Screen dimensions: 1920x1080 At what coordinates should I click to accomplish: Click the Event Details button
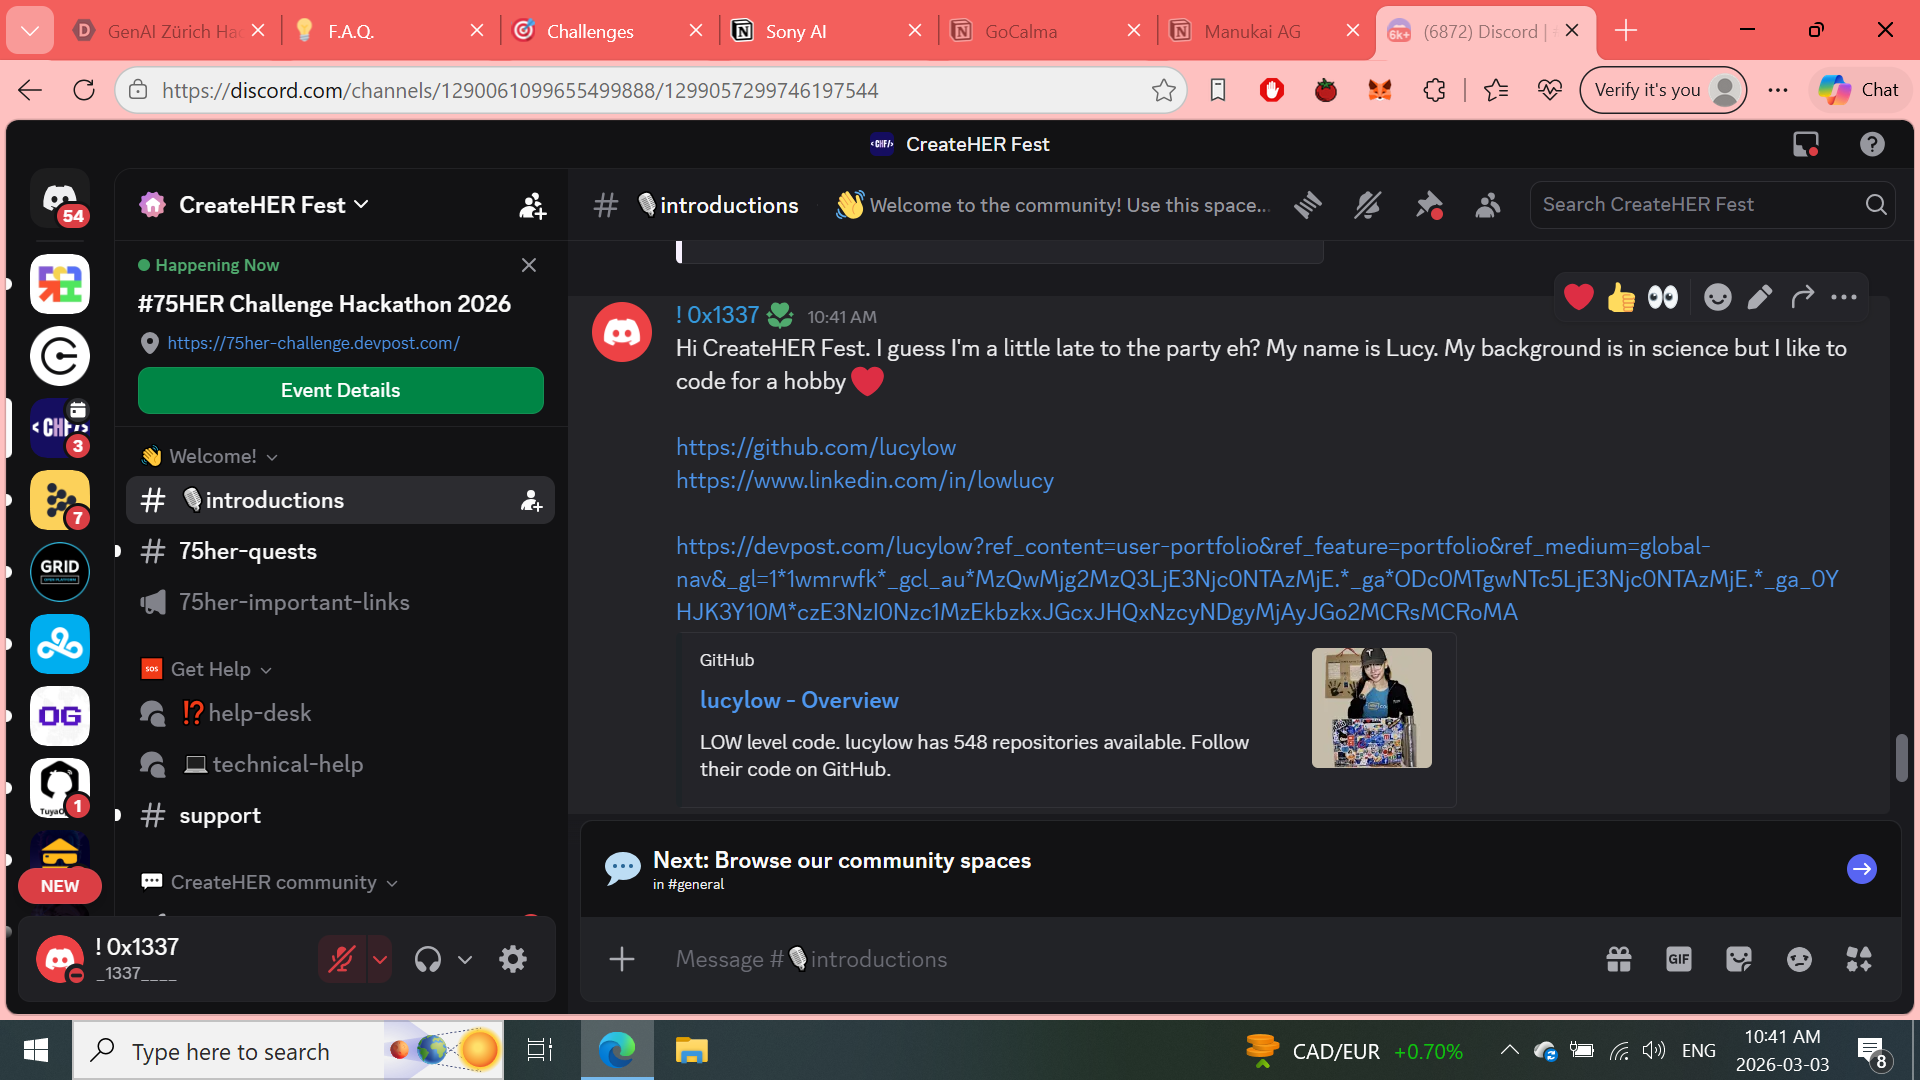[x=340, y=390]
